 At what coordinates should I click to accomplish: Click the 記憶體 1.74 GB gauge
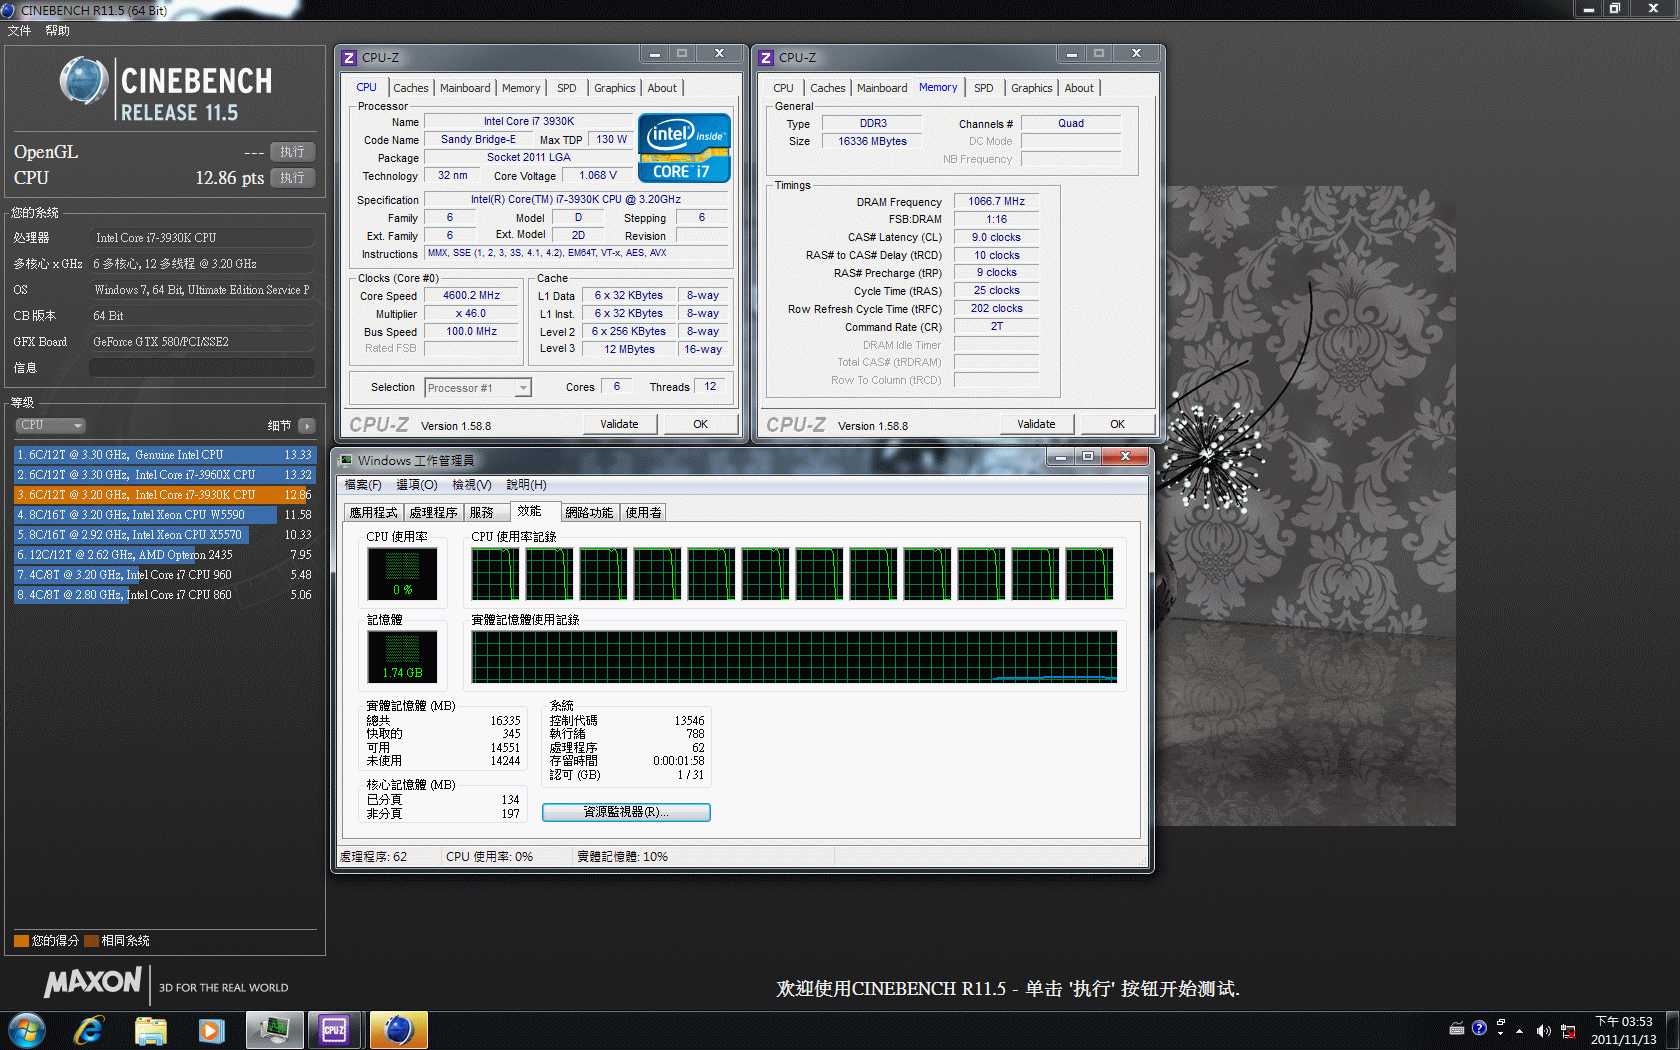tap(402, 657)
